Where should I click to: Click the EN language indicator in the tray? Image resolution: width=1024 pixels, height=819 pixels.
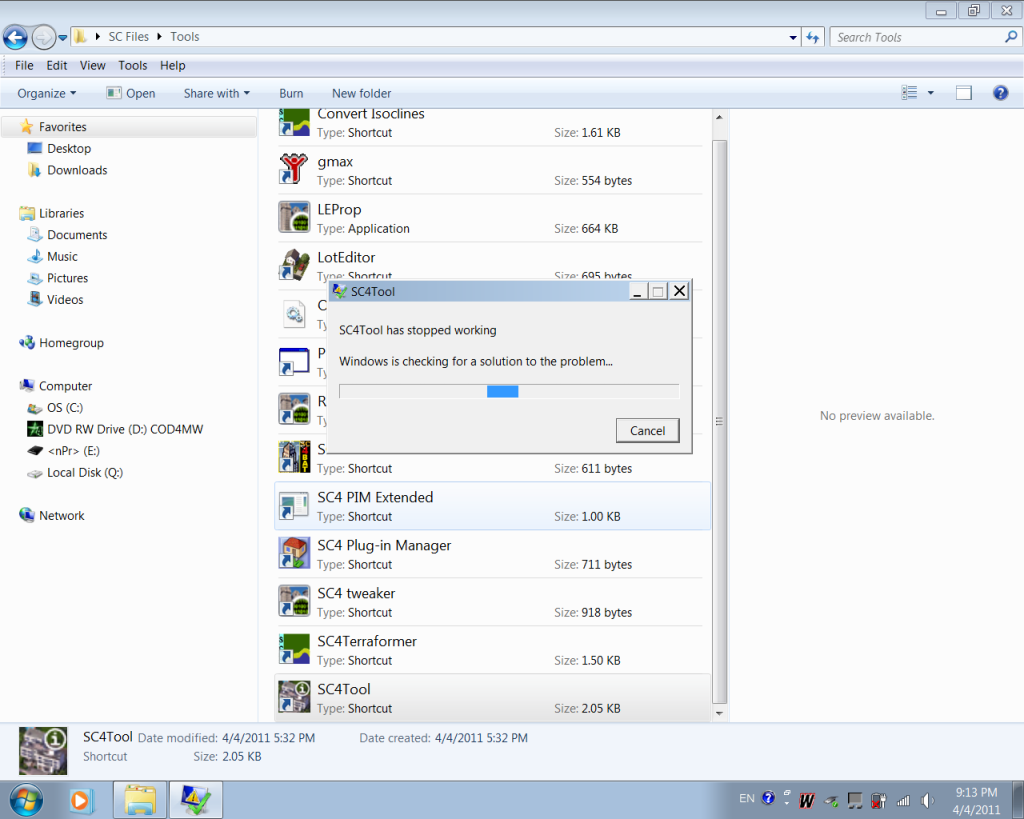[x=746, y=798]
